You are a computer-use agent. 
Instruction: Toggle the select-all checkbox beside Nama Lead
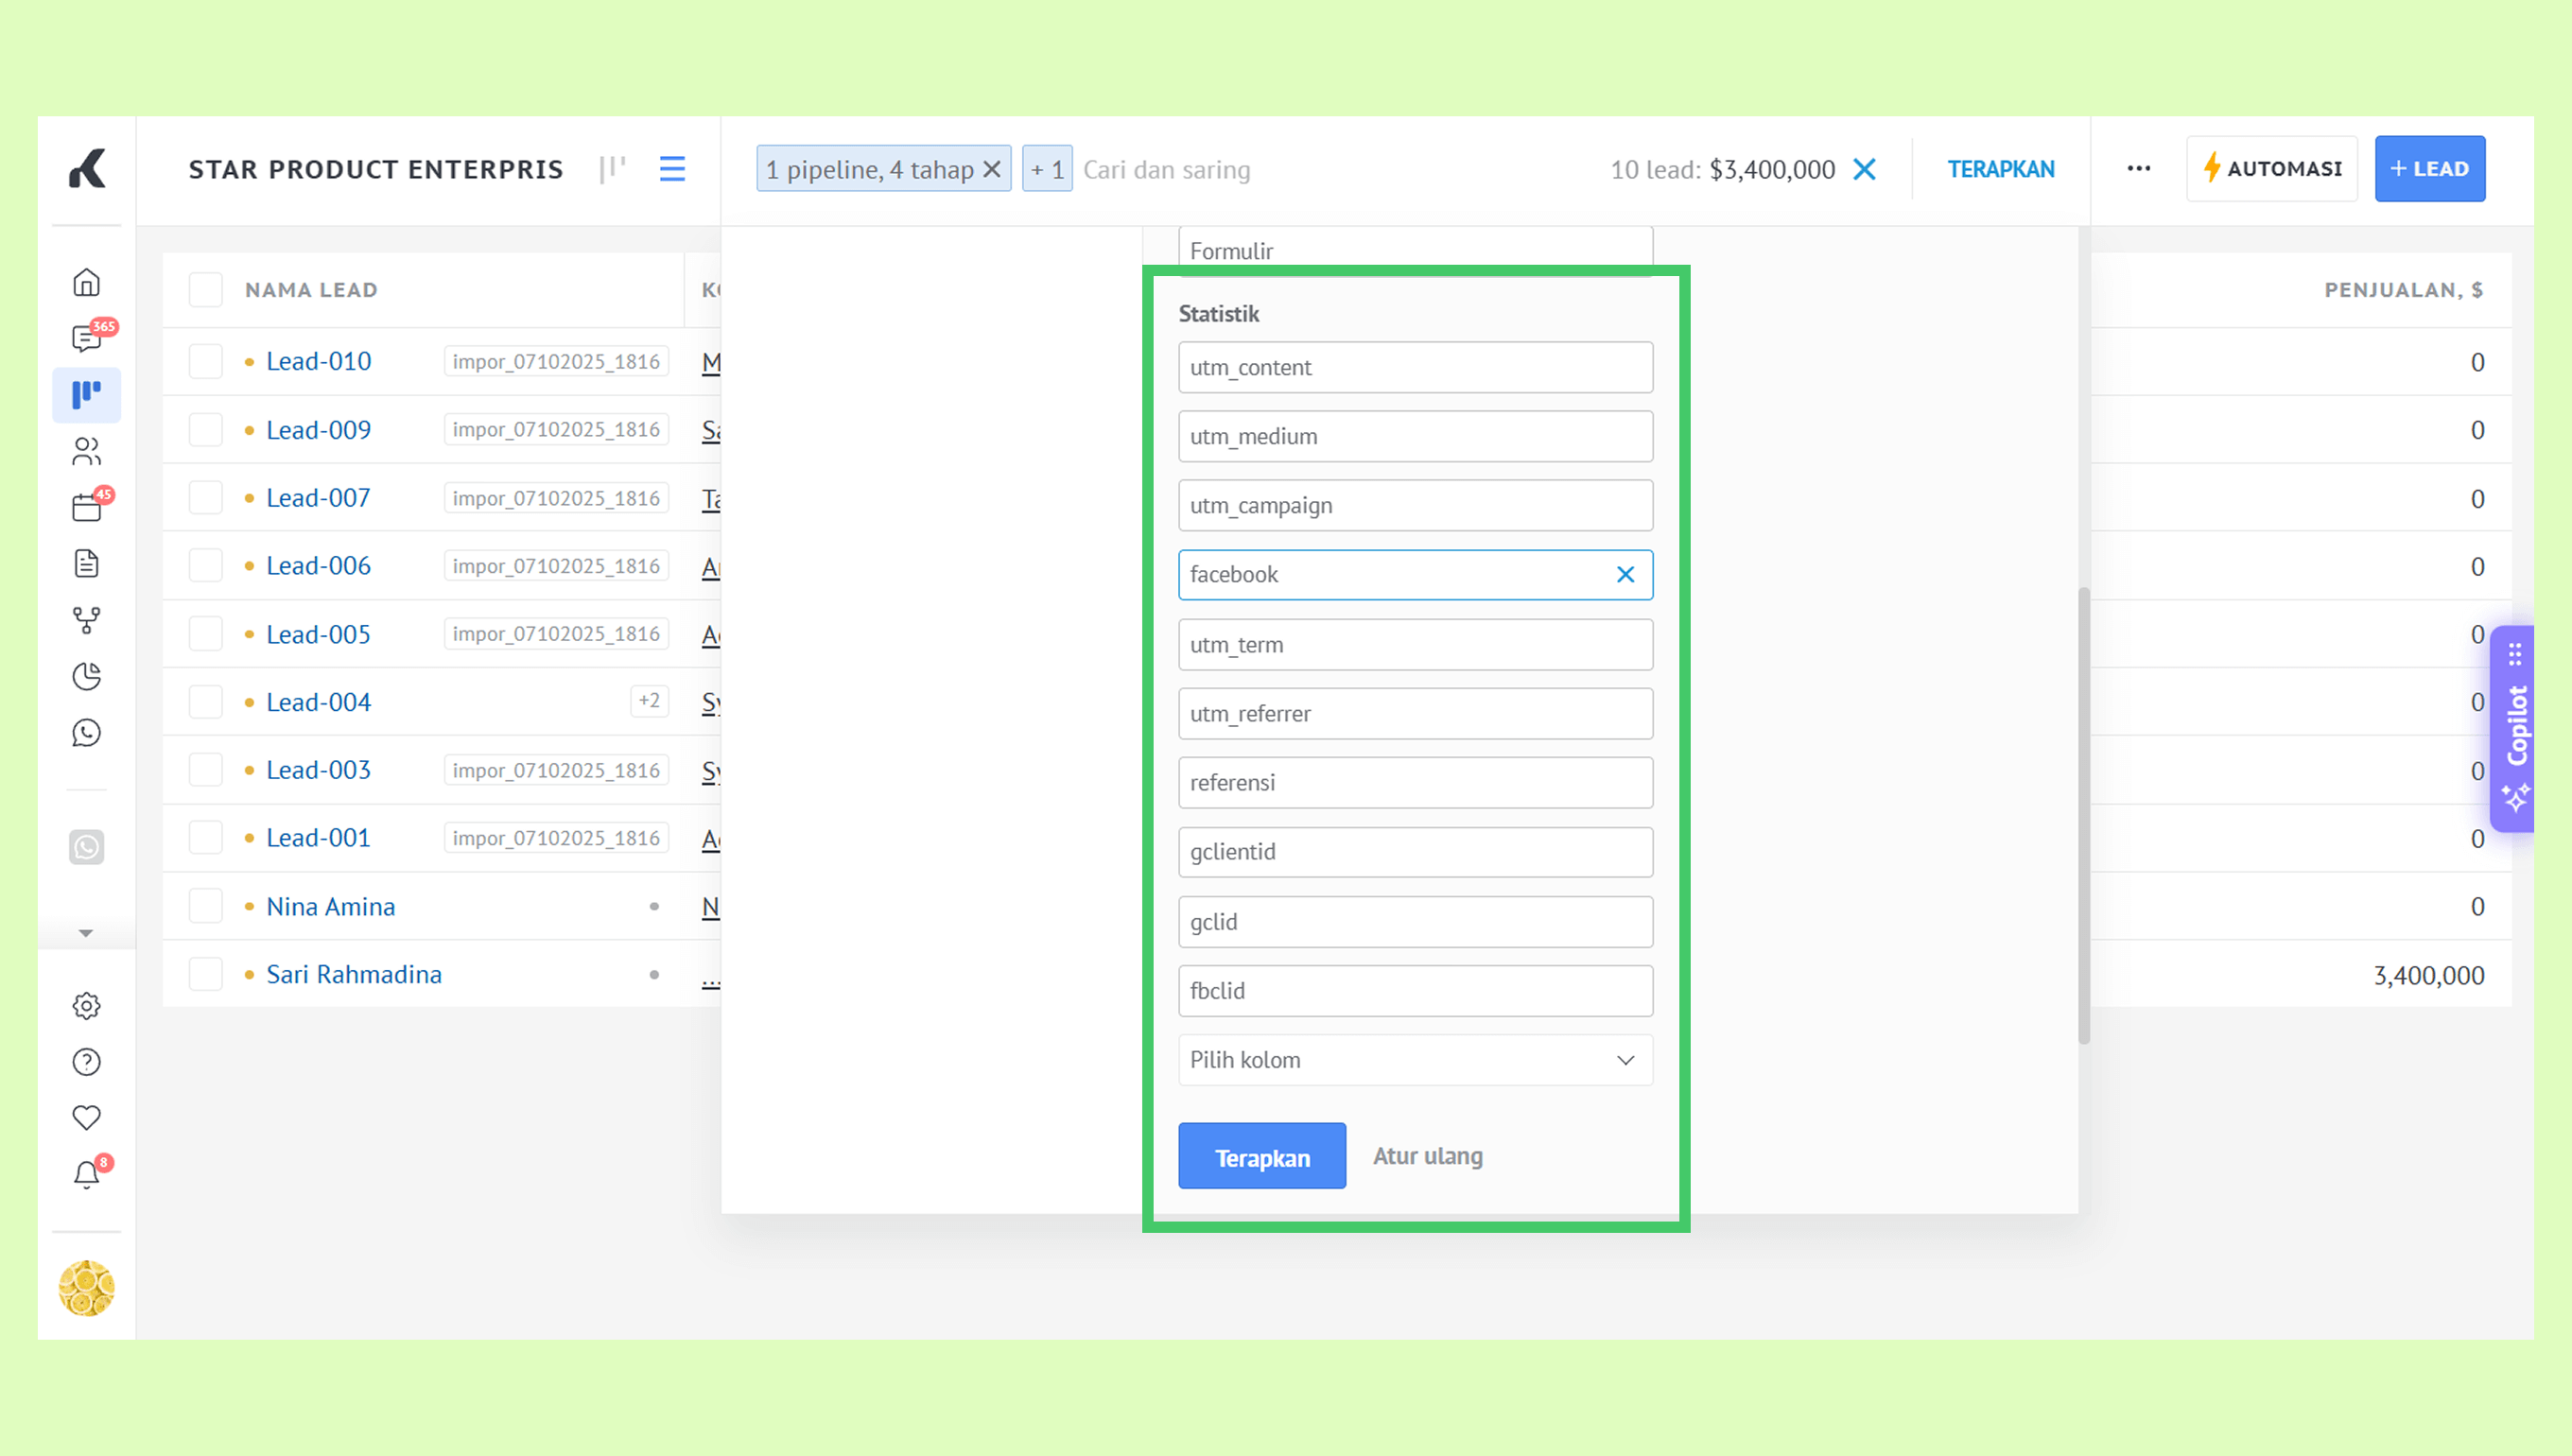(x=206, y=290)
